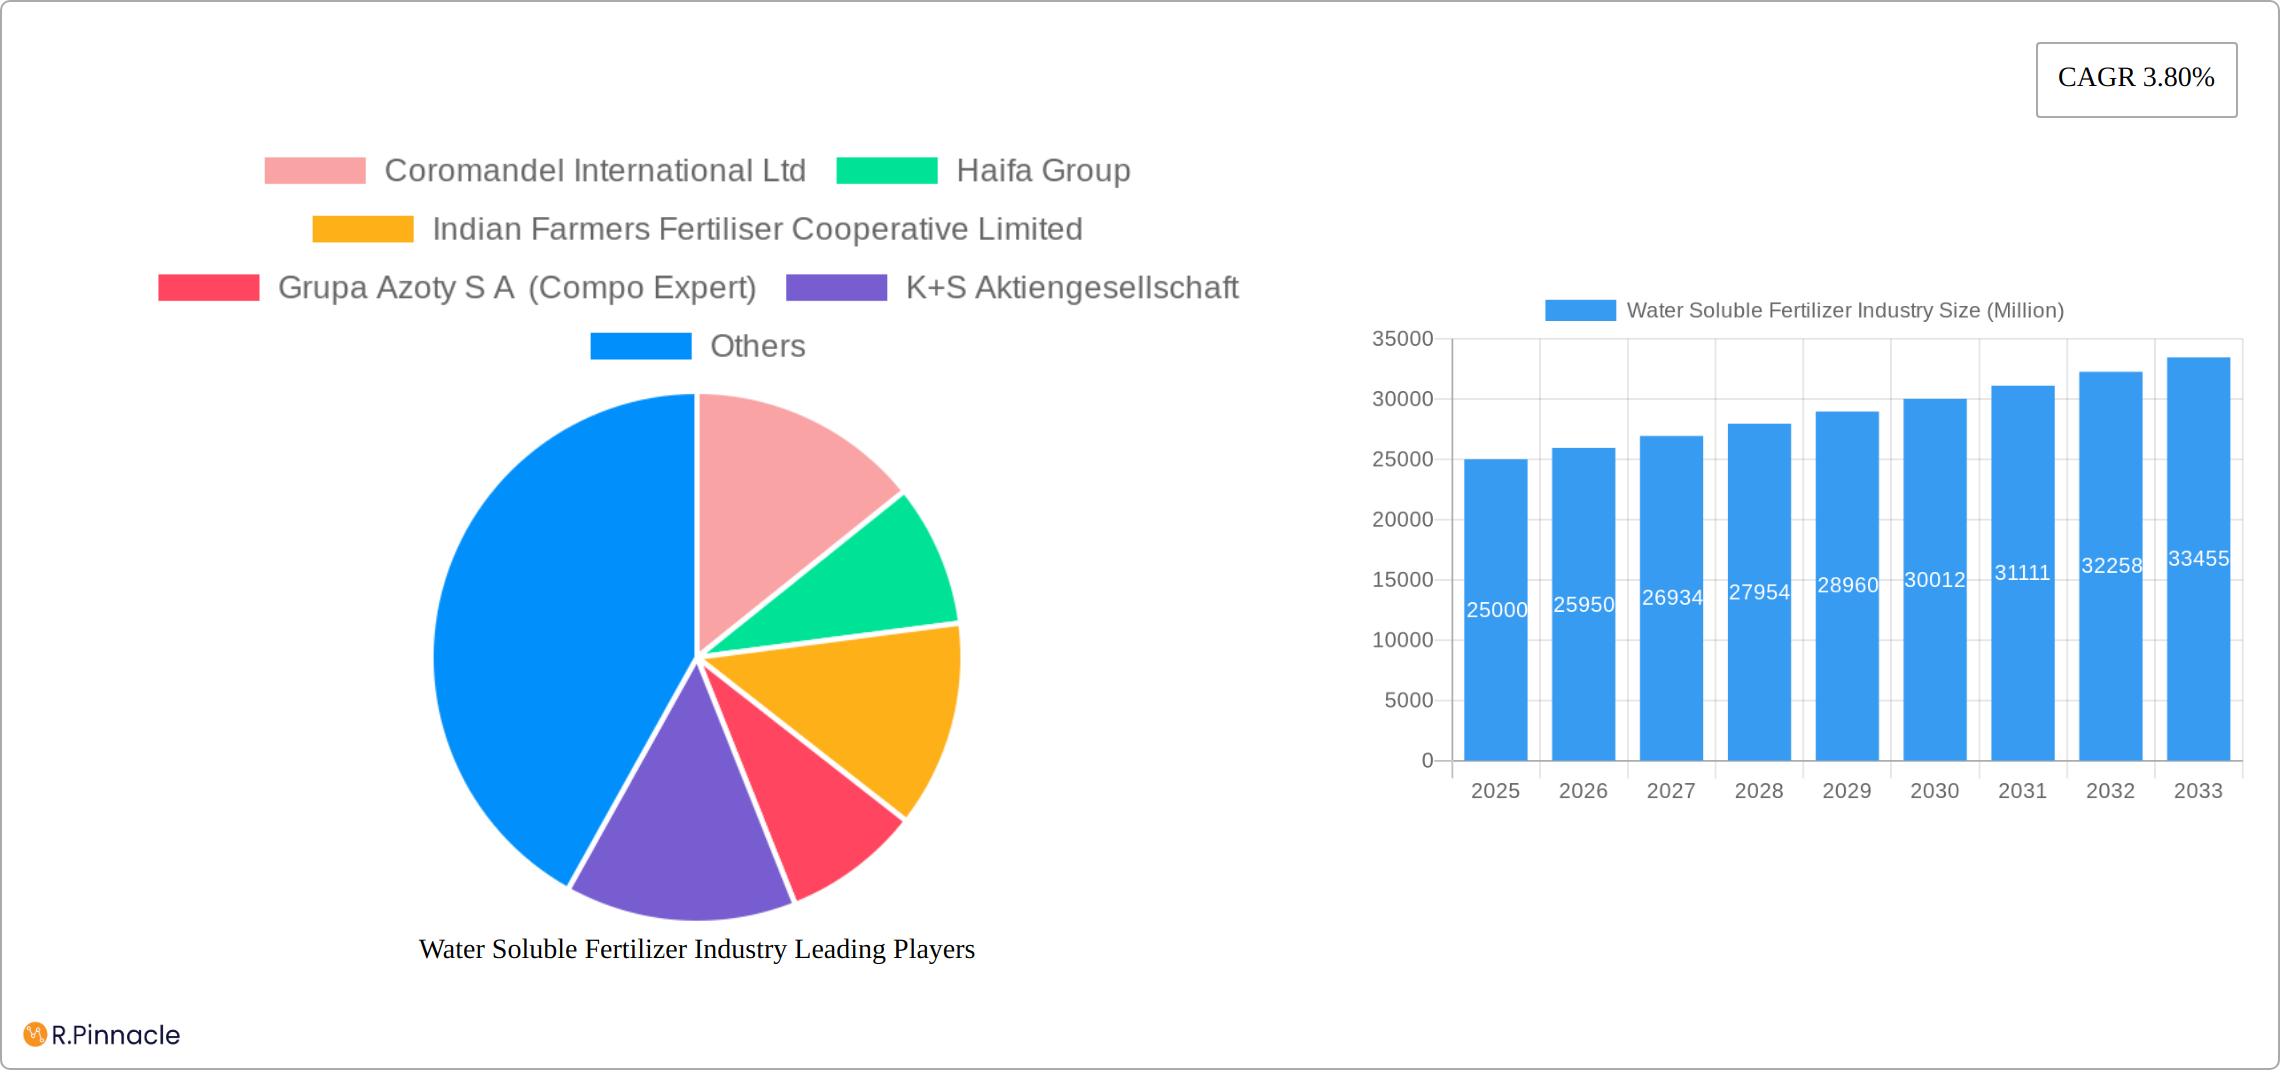This screenshot has width=2280, height=1070.
Task: Click the Haifa Group legend label
Action: point(1043,171)
